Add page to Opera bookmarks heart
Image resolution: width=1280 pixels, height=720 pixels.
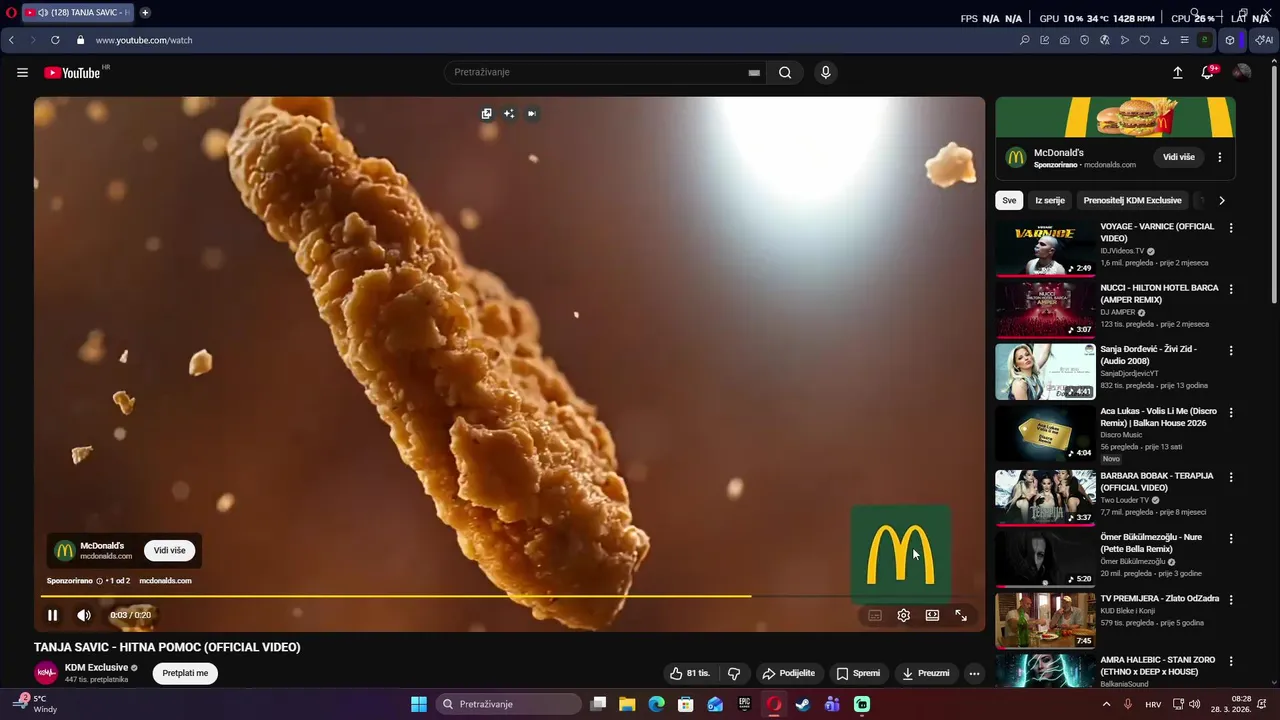pos(1144,40)
